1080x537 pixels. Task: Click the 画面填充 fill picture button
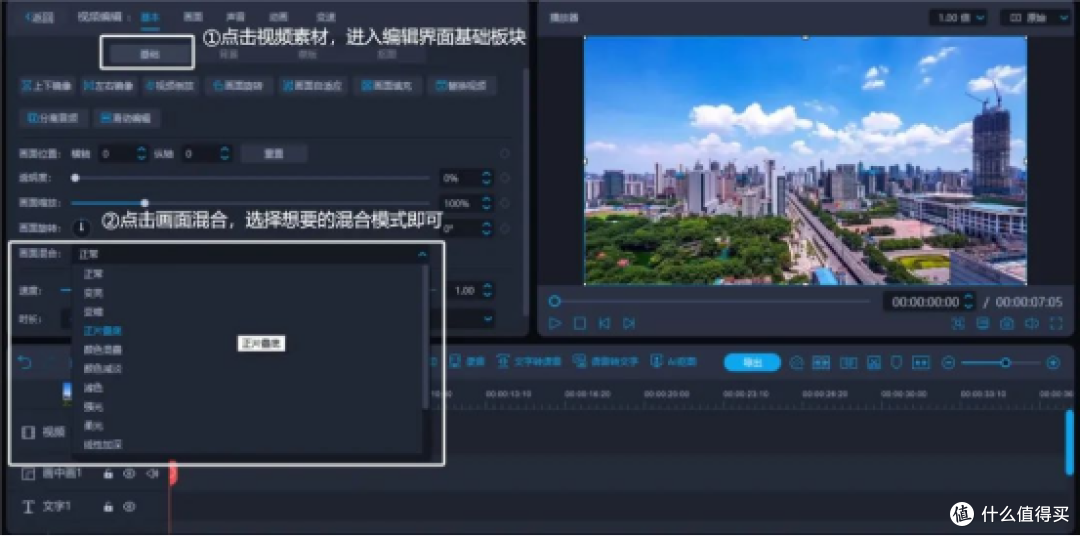tap(387, 86)
